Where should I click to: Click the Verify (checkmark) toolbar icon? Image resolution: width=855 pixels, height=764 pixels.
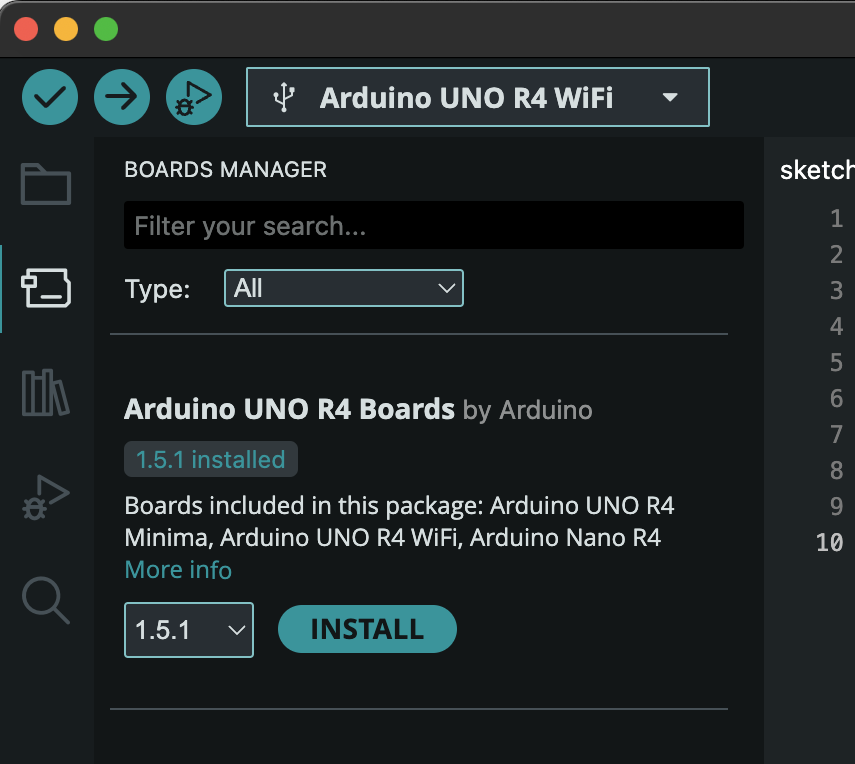(x=49, y=96)
